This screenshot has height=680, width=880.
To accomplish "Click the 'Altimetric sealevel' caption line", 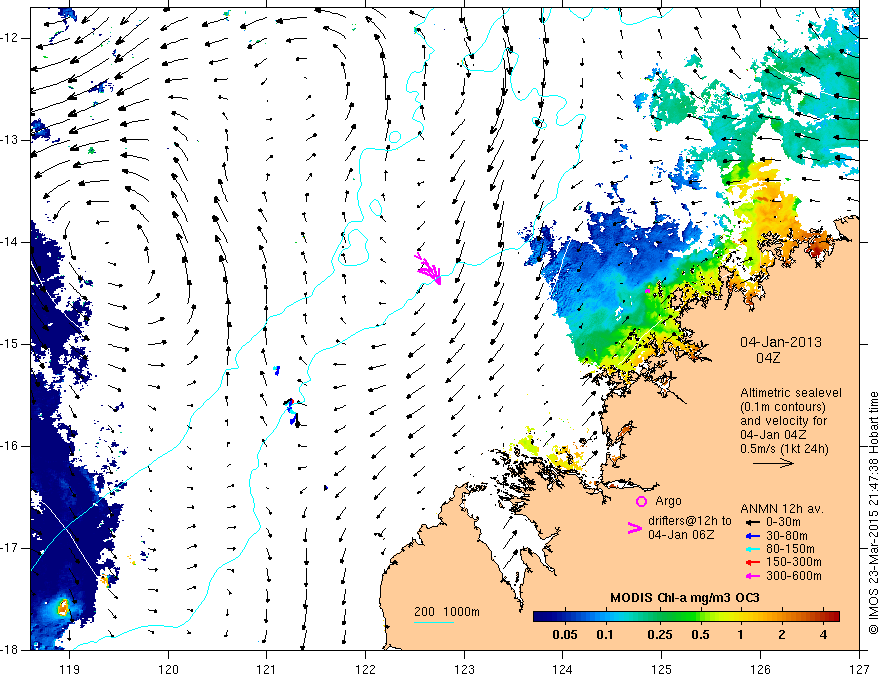I will click(791, 393).
